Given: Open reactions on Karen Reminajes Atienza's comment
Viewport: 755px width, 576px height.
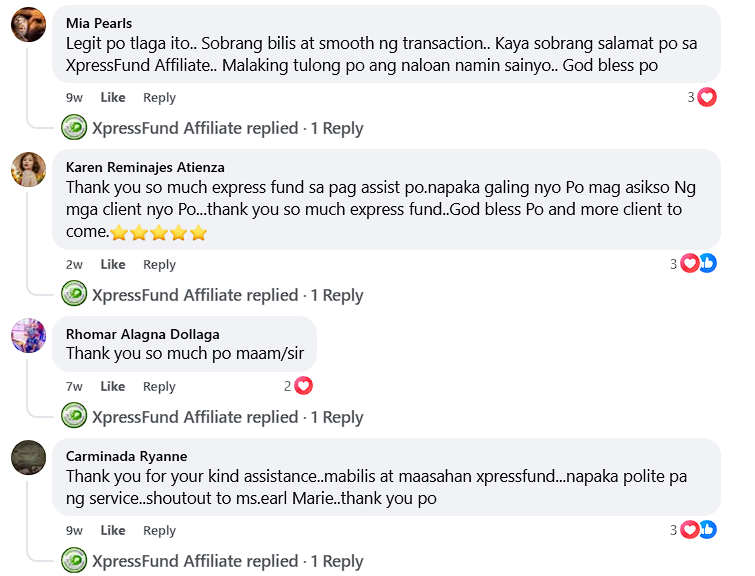Looking at the screenshot, I should point(698,264).
